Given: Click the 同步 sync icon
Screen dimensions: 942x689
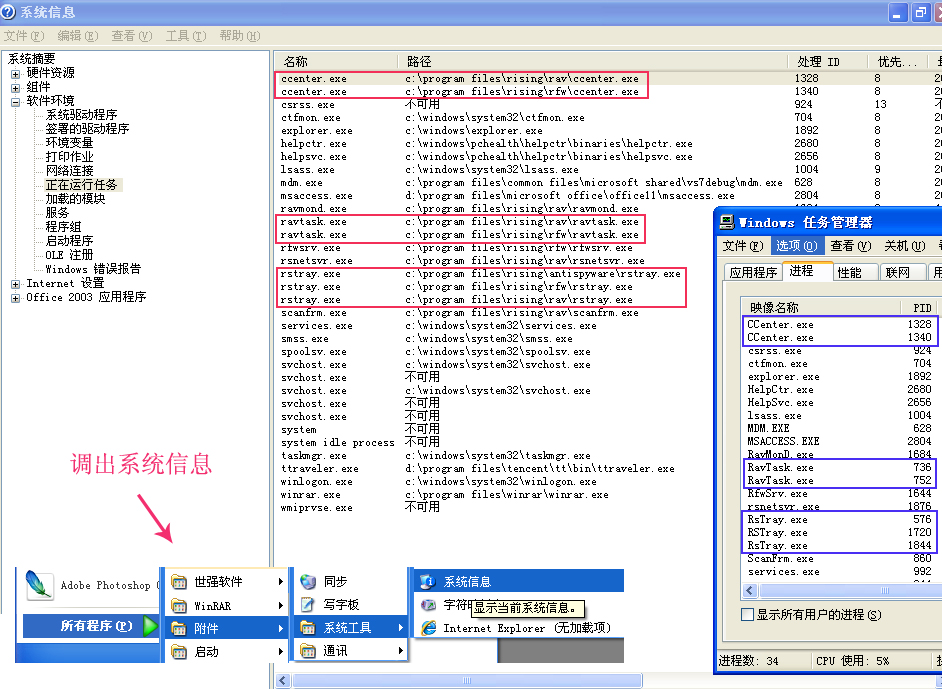Looking at the screenshot, I should tap(308, 581).
